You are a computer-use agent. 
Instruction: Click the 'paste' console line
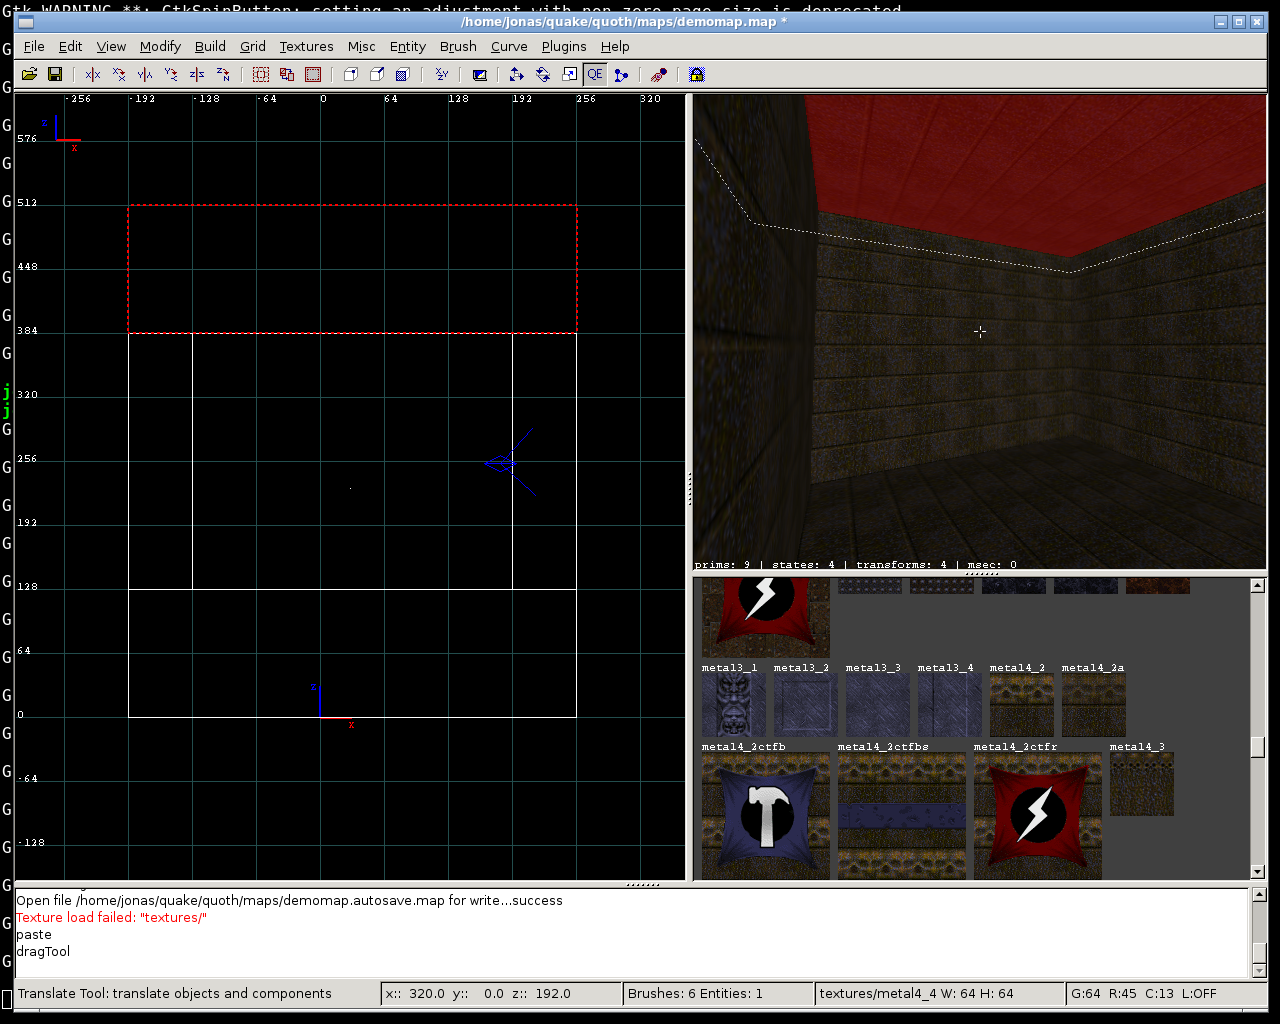34,934
